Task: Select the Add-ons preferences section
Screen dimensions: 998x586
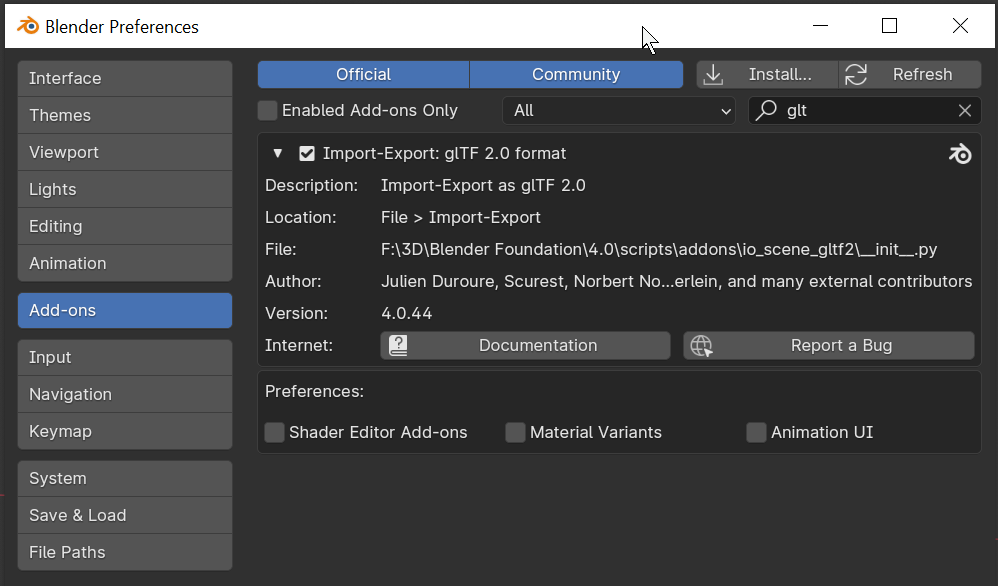Action: tap(125, 310)
